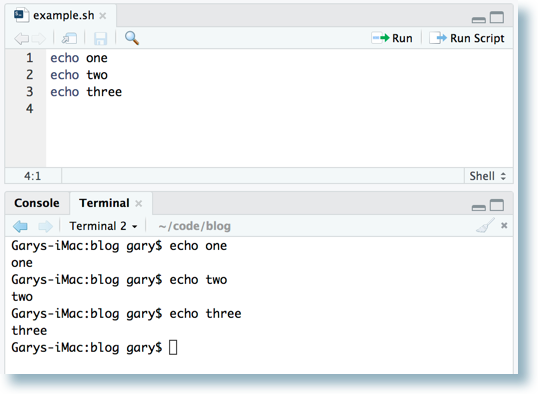Open find/replace with magnifying glass icon

pyautogui.click(x=132, y=38)
